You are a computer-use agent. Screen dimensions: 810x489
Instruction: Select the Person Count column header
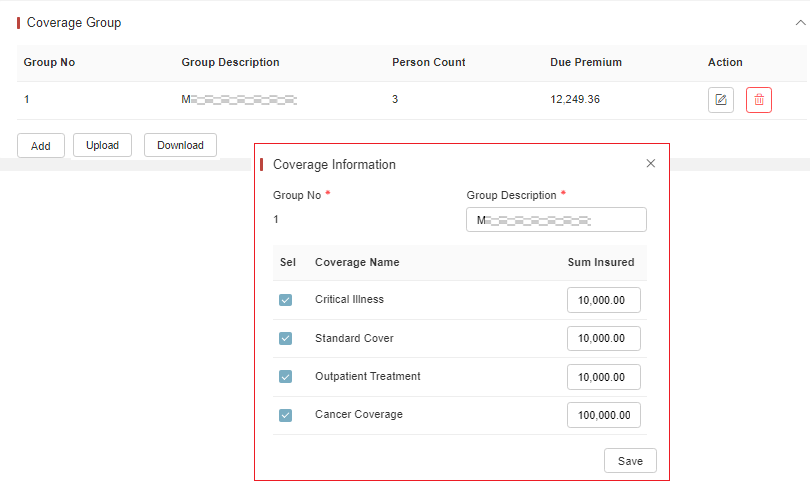429,62
